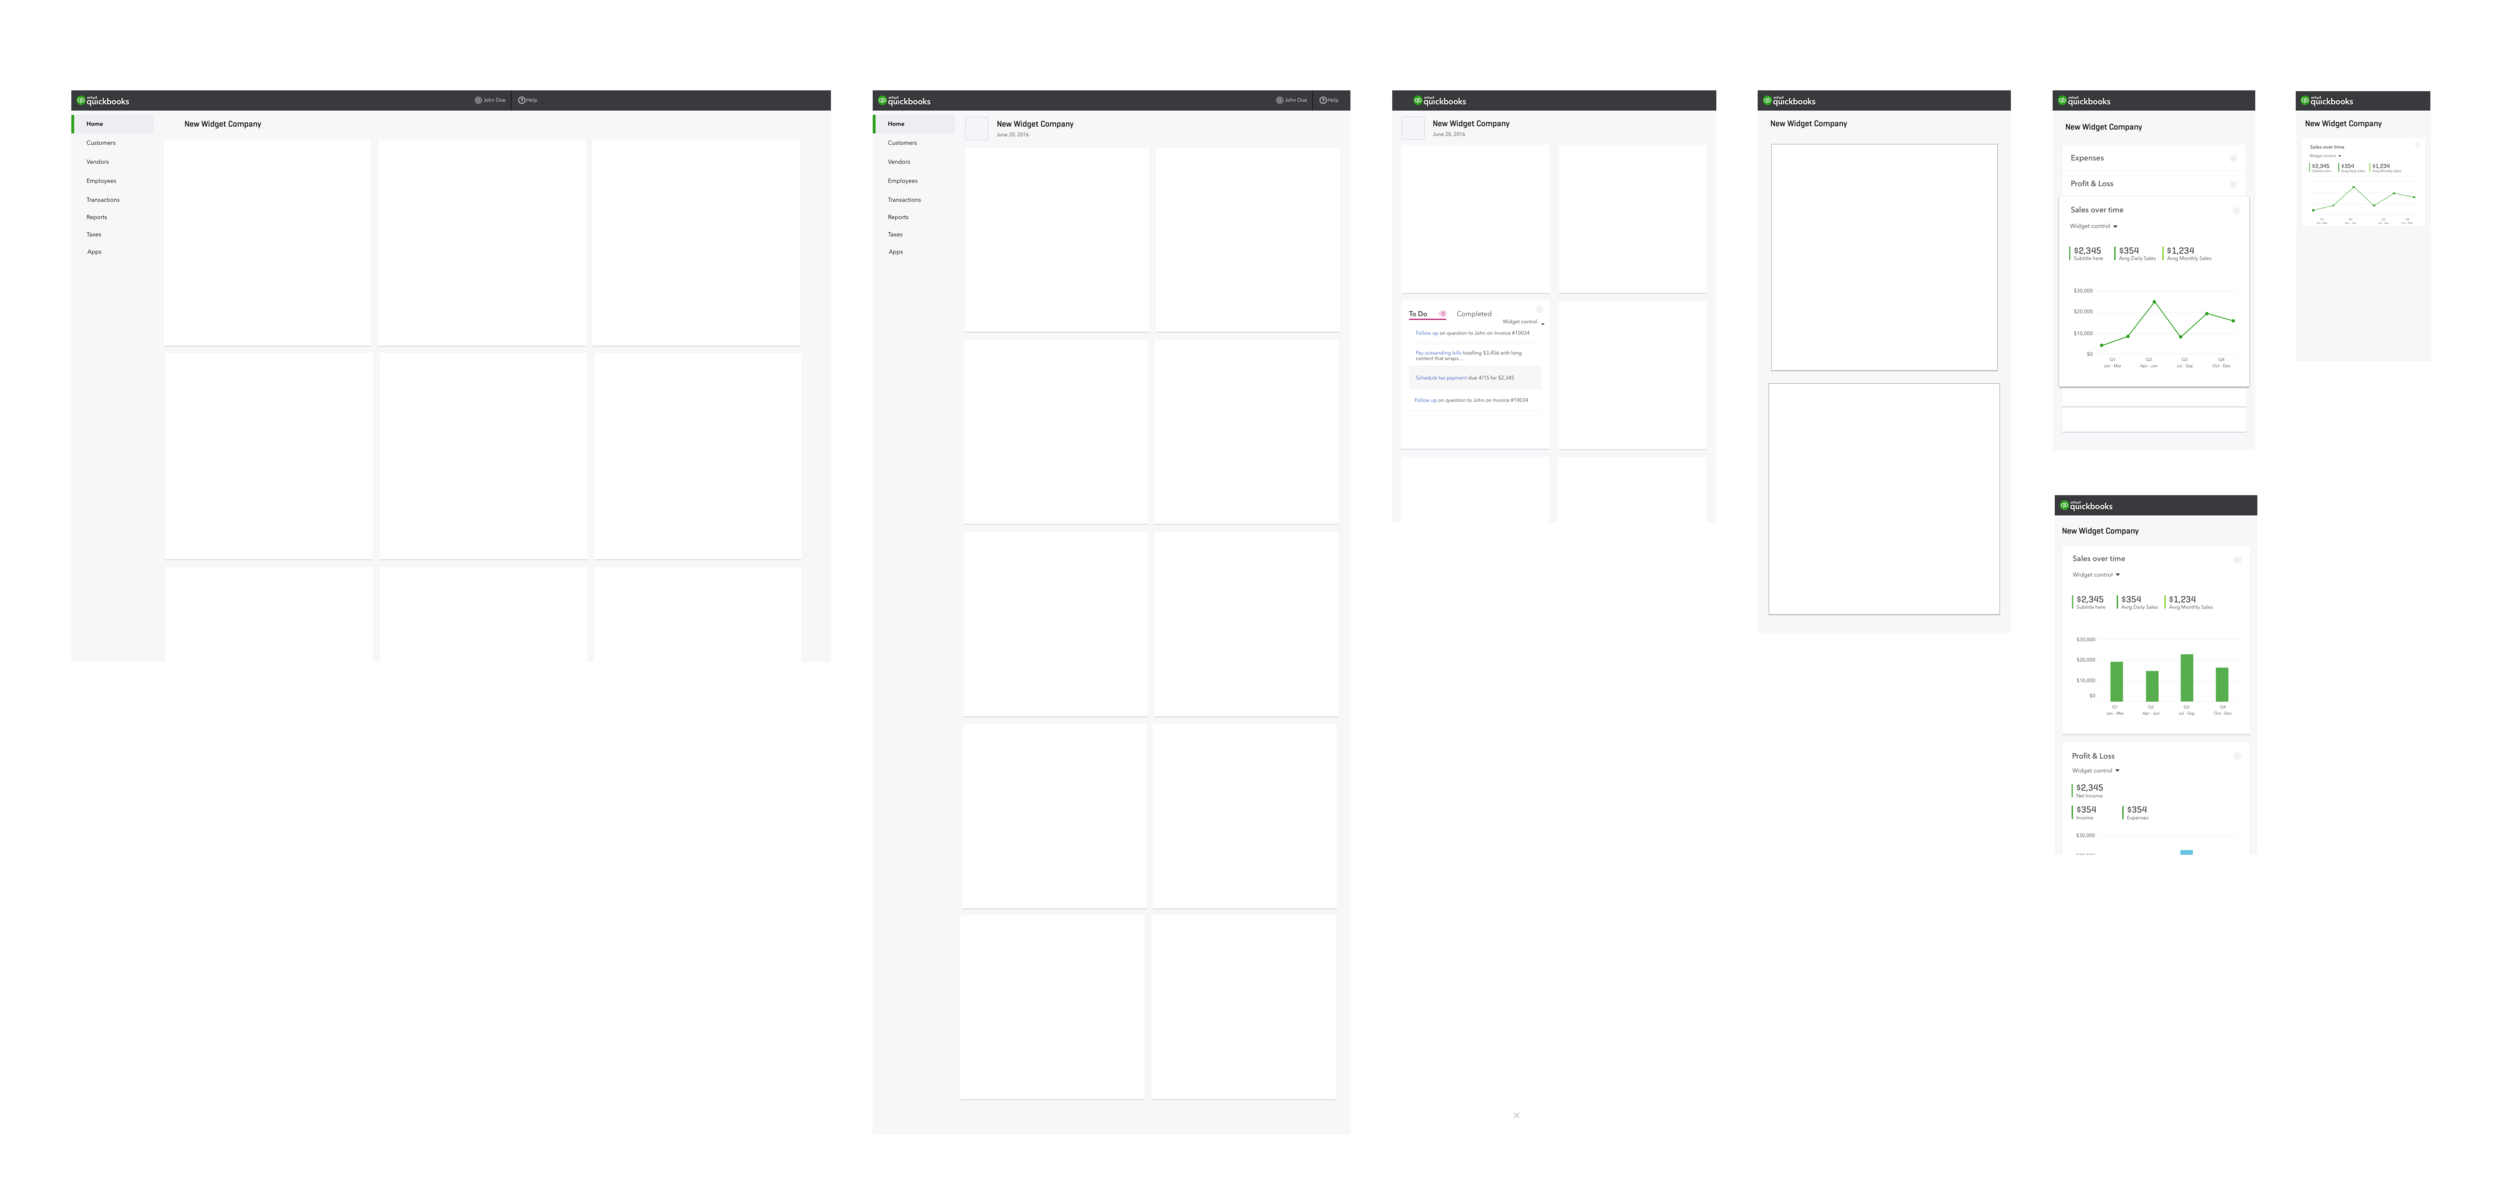Expand the collapsed Profit & Loss row
Image resolution: width=2500 pixels, height=1190 pixels.
click(x=2154, y=184)
